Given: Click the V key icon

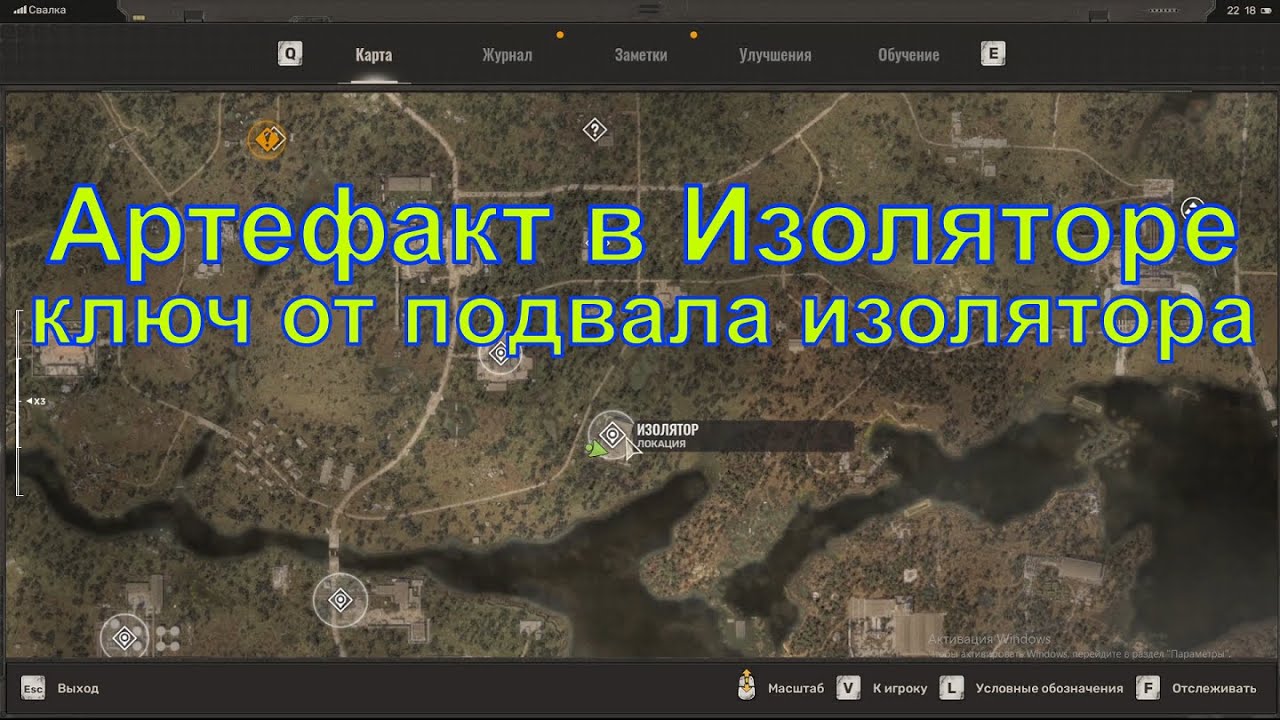Looking at the screenshot, I should coord(849,688).
